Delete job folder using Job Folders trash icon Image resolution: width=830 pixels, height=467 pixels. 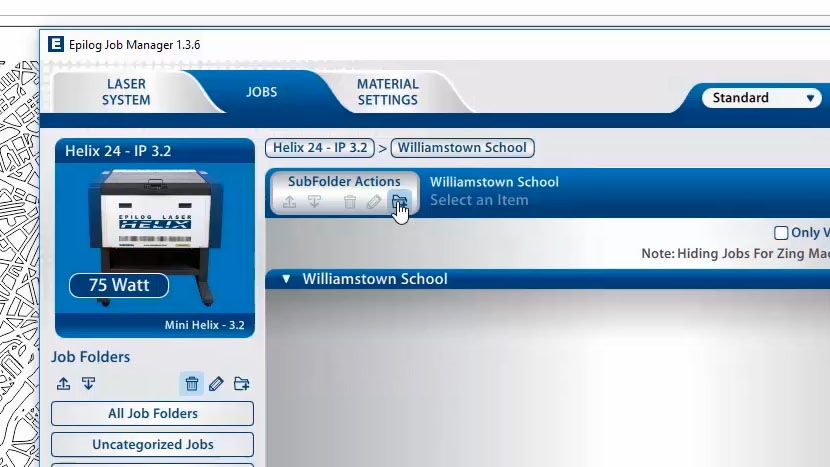click(192, 384)
